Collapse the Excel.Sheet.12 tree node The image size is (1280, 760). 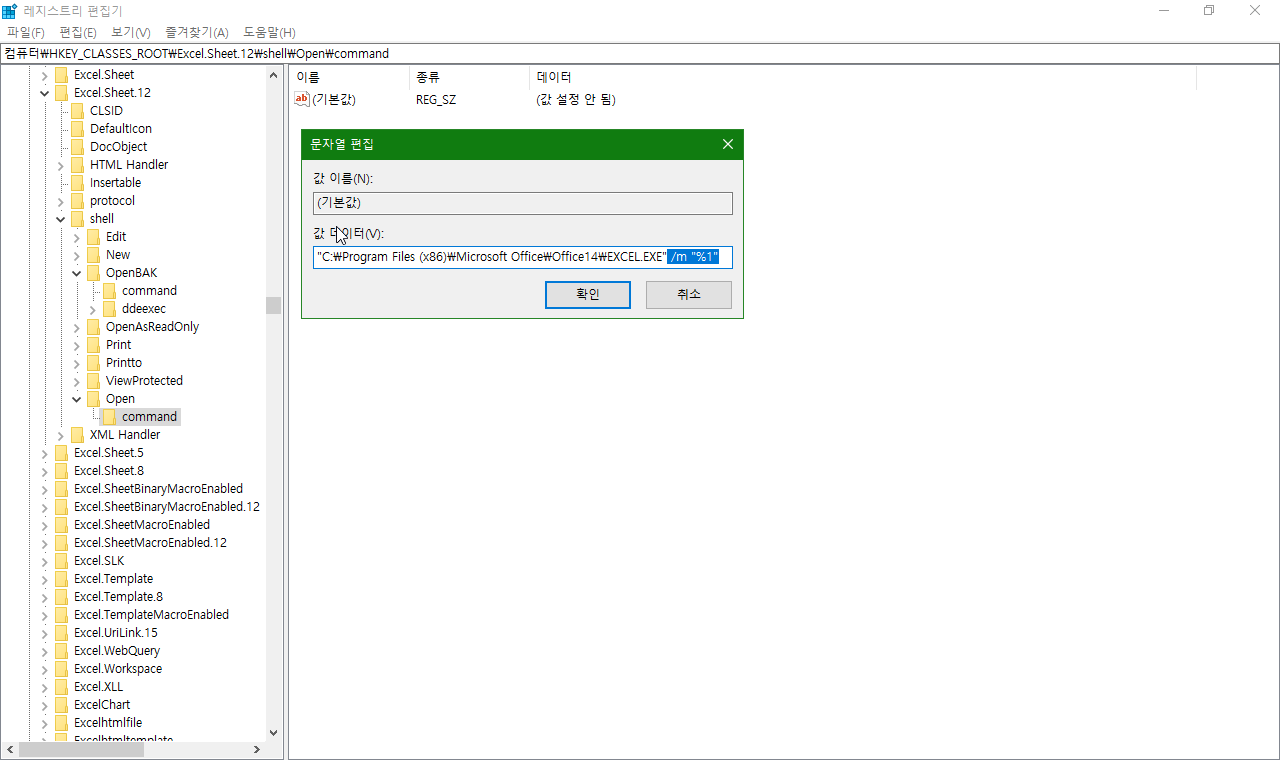(x=45, y=93)
